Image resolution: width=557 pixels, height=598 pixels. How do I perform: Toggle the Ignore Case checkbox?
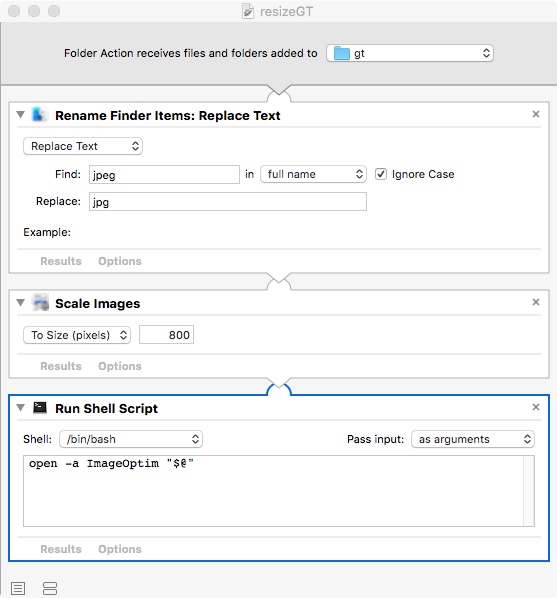click(381, 174)
